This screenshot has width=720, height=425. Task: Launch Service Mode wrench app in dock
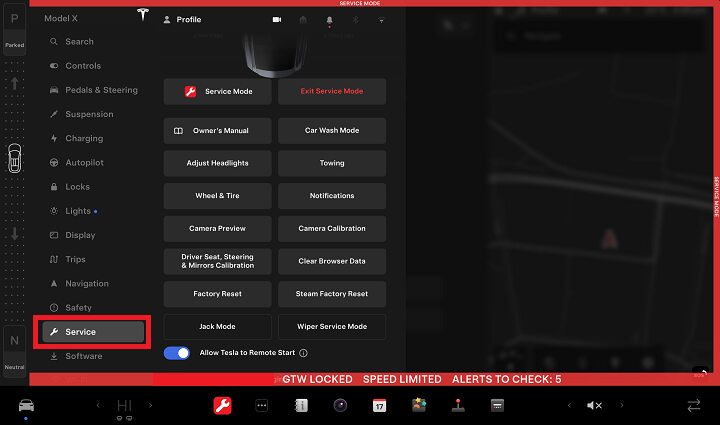[222, 405]
